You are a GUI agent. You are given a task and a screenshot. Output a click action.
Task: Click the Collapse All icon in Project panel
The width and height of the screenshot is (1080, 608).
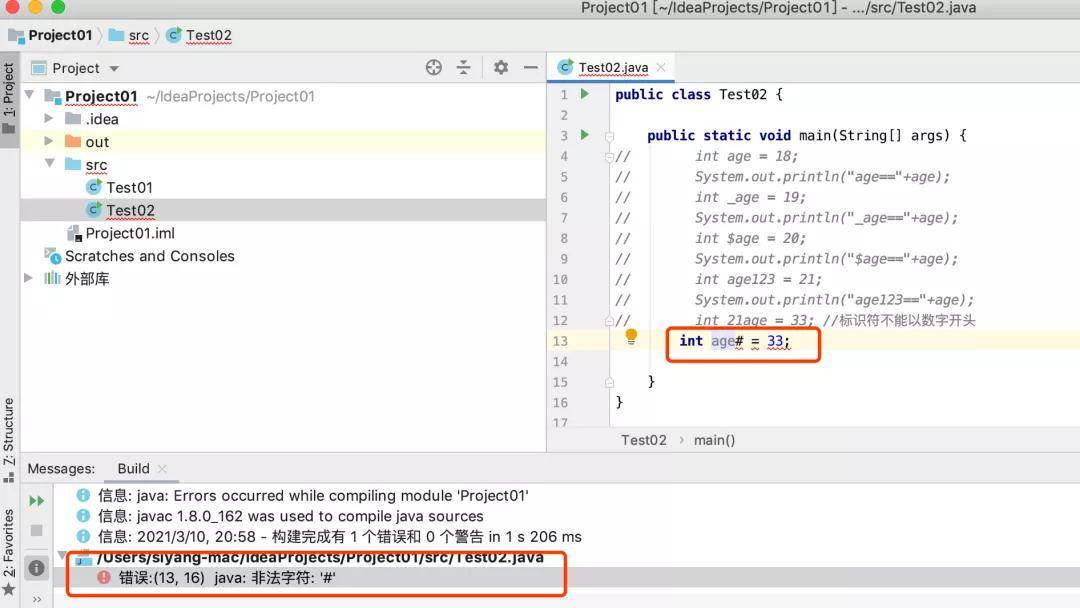(464, 67)
